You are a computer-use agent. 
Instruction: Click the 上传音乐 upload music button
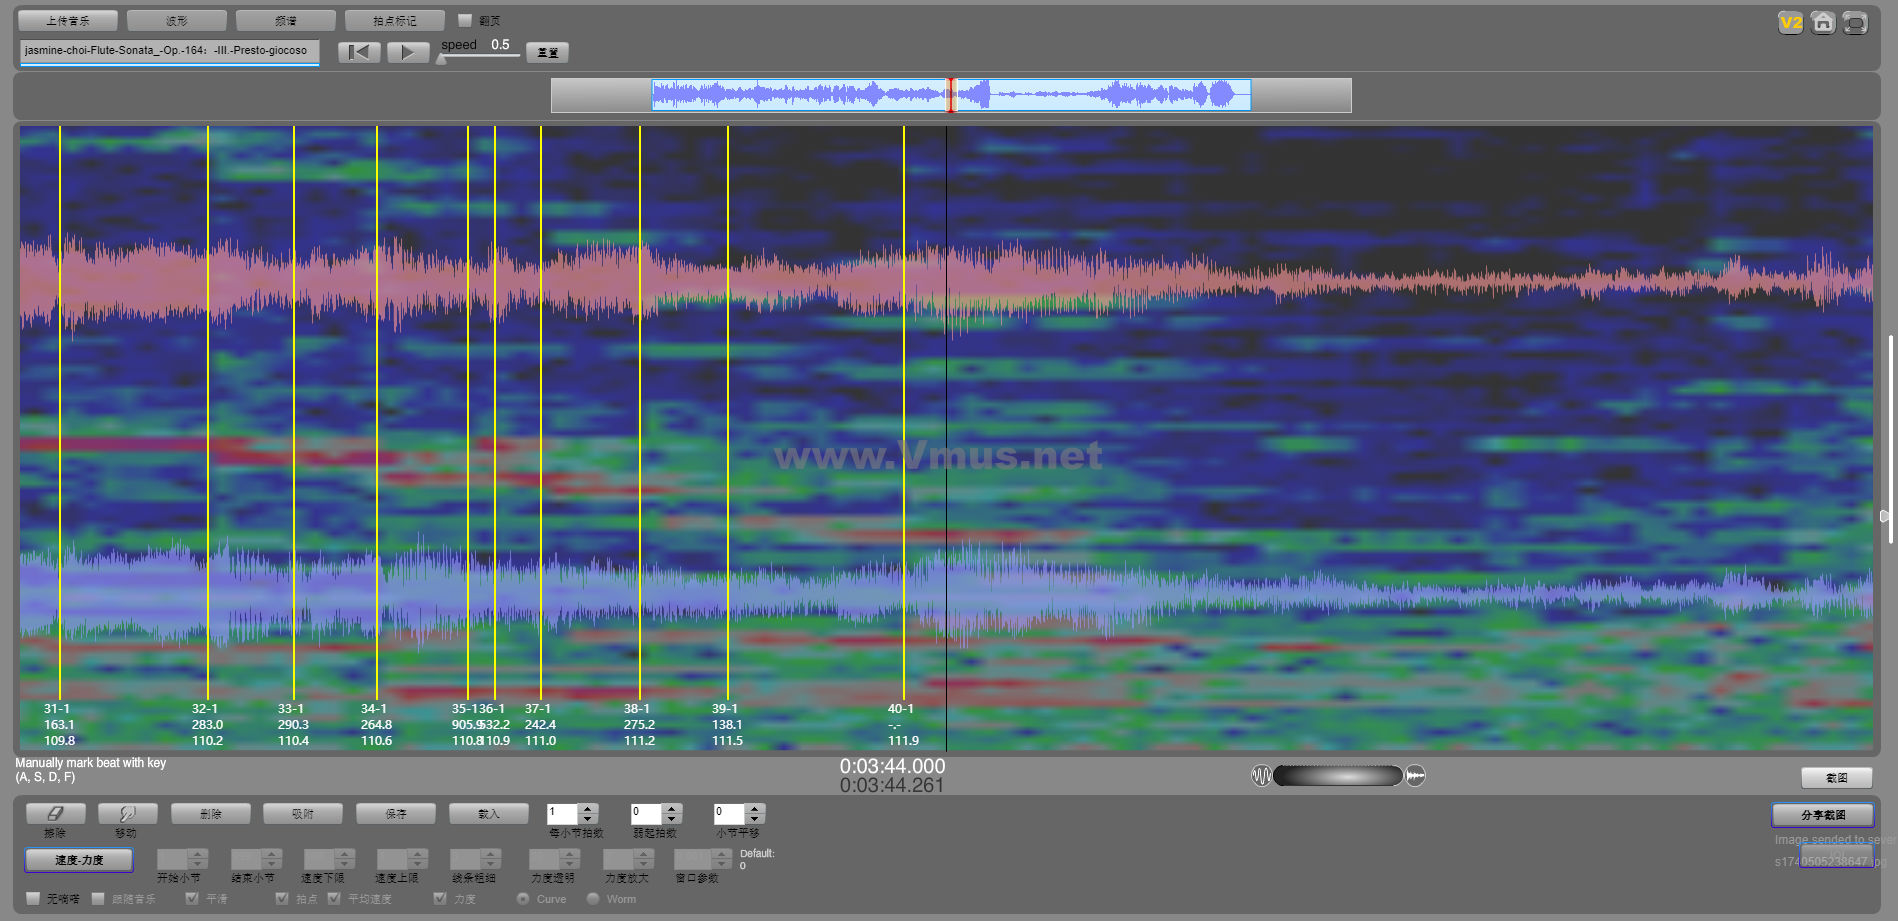pos(68,20)
